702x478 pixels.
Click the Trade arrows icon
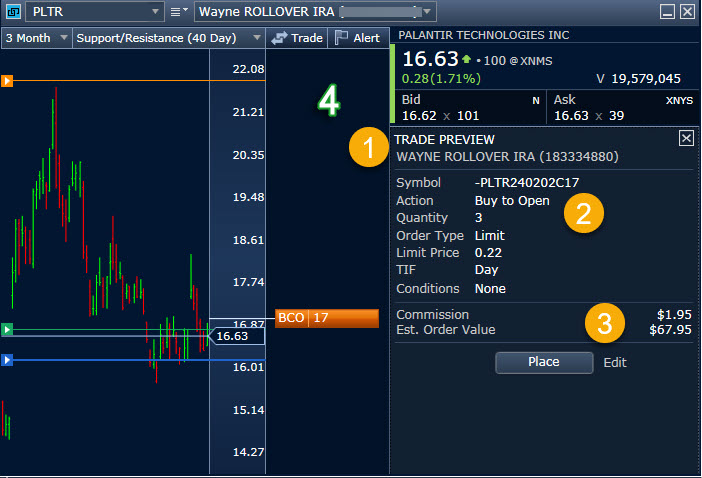tap(280, 38)
